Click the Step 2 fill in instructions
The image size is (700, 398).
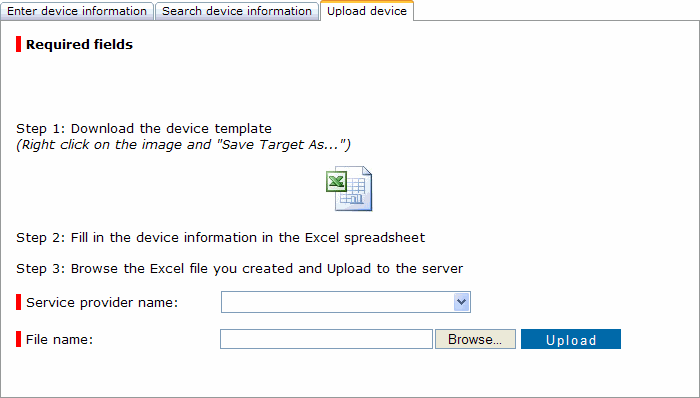tap(221, 237)
